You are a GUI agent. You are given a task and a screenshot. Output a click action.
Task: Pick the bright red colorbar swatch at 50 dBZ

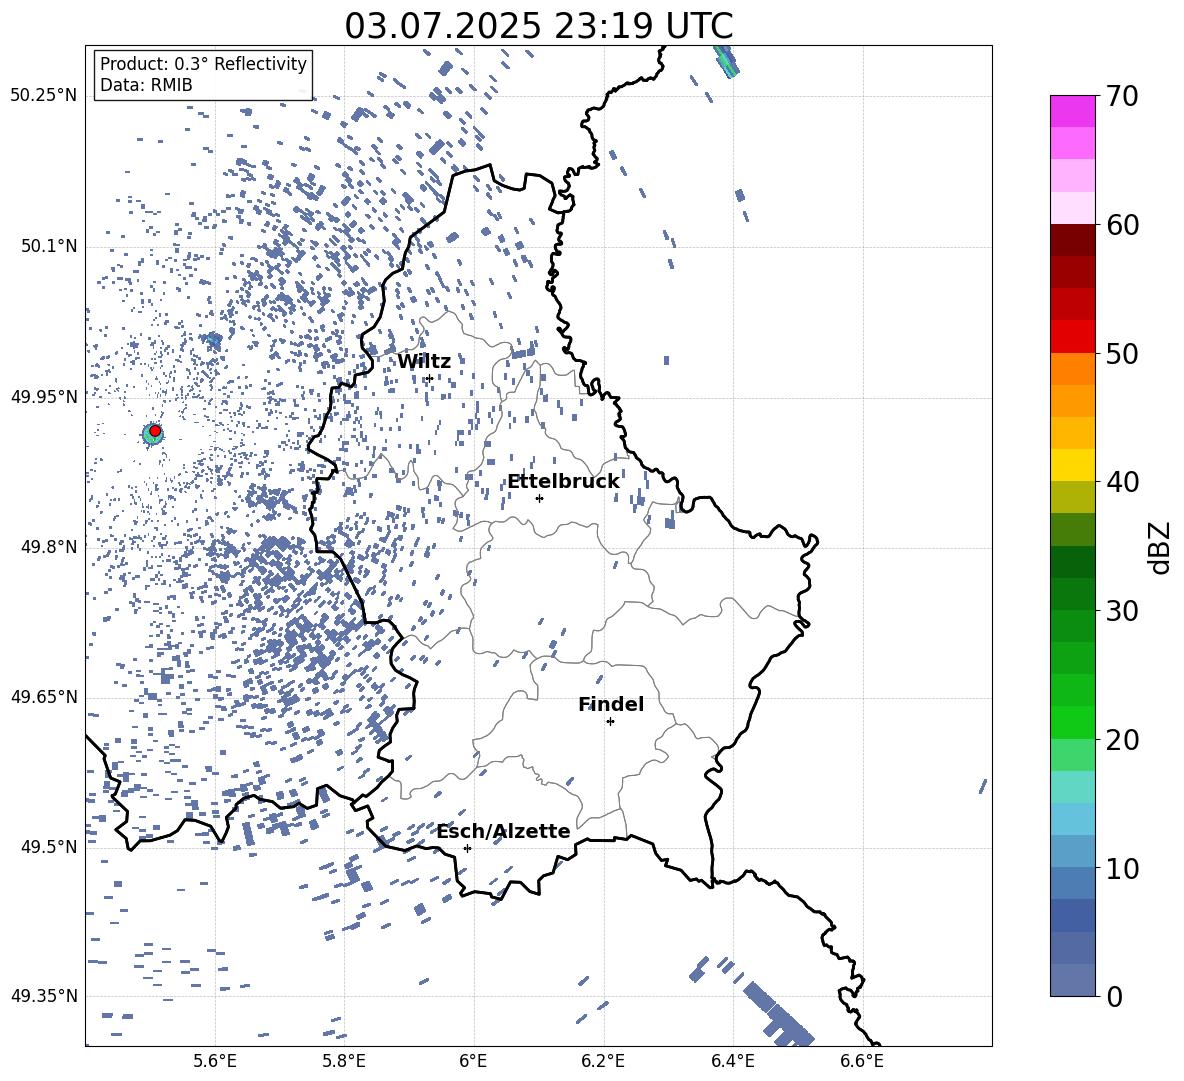click(1072, 337)
